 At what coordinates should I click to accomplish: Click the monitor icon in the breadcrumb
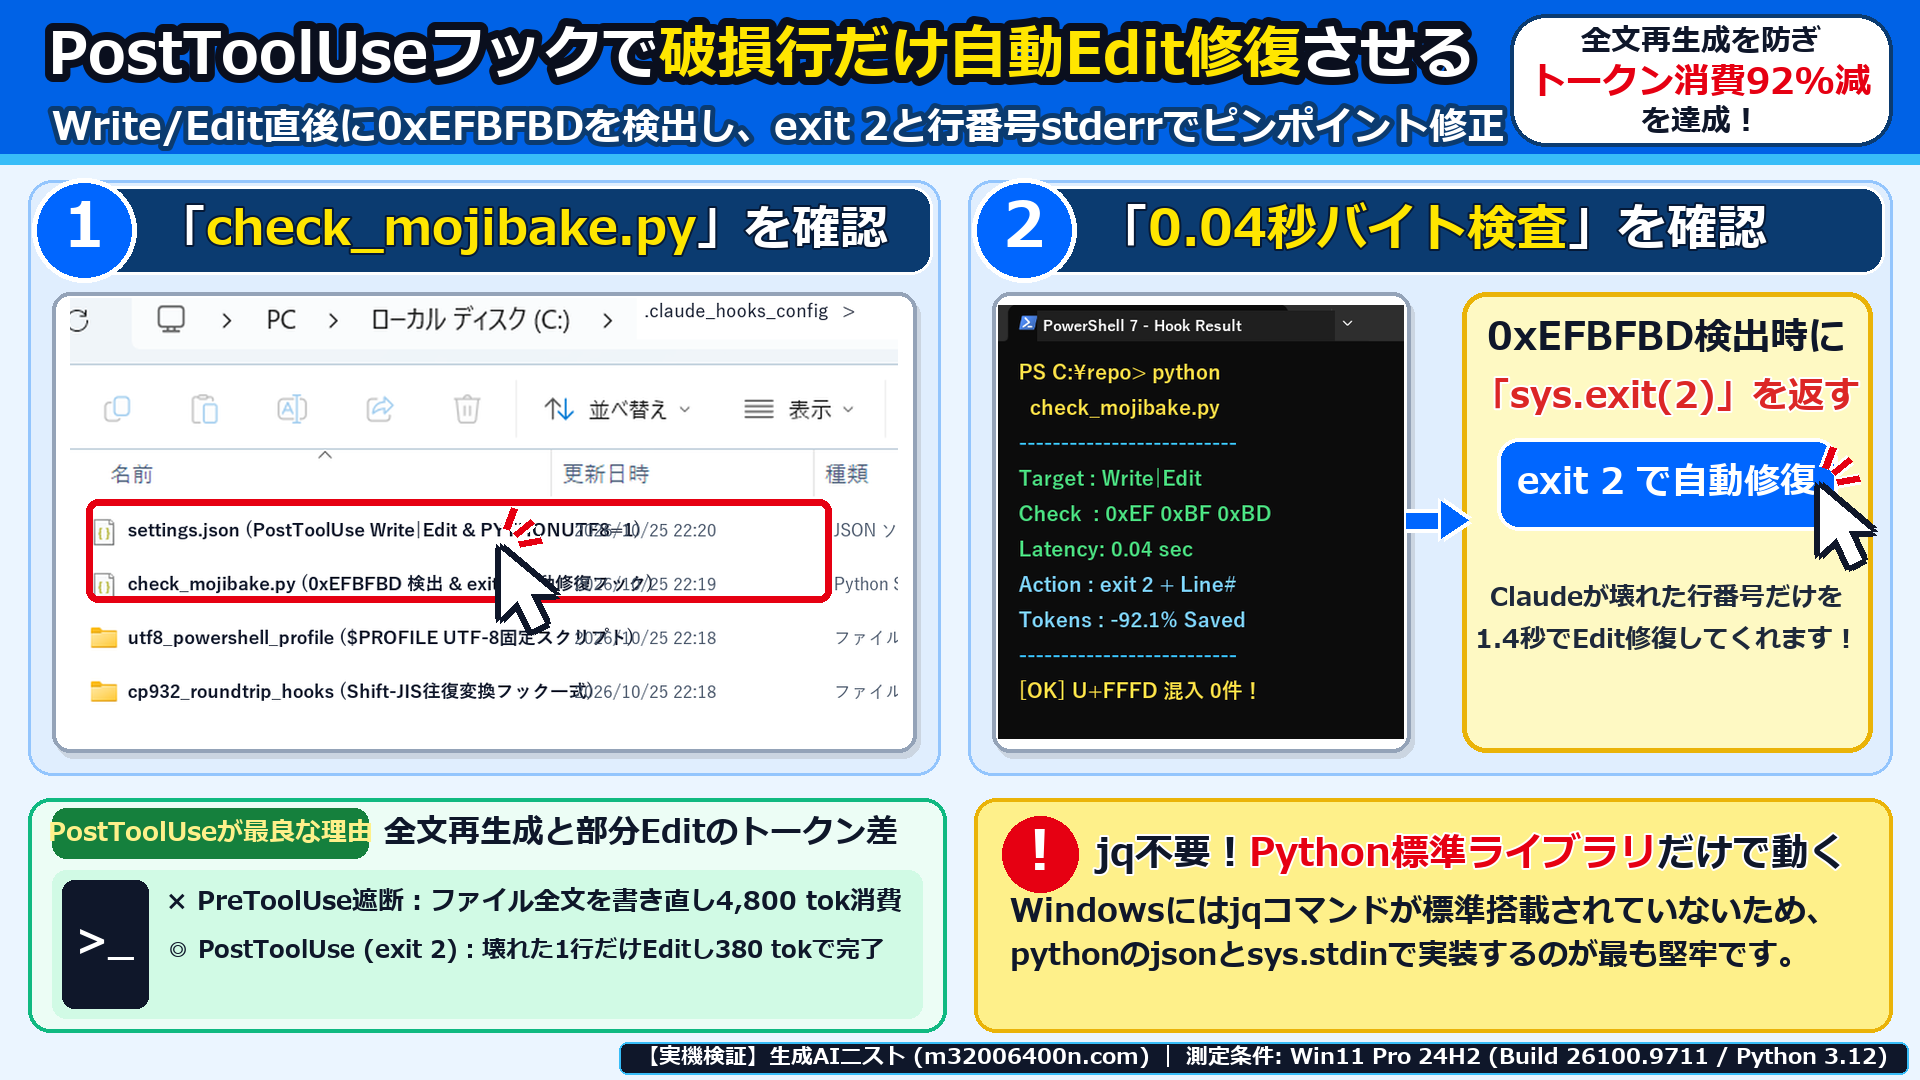171,320
